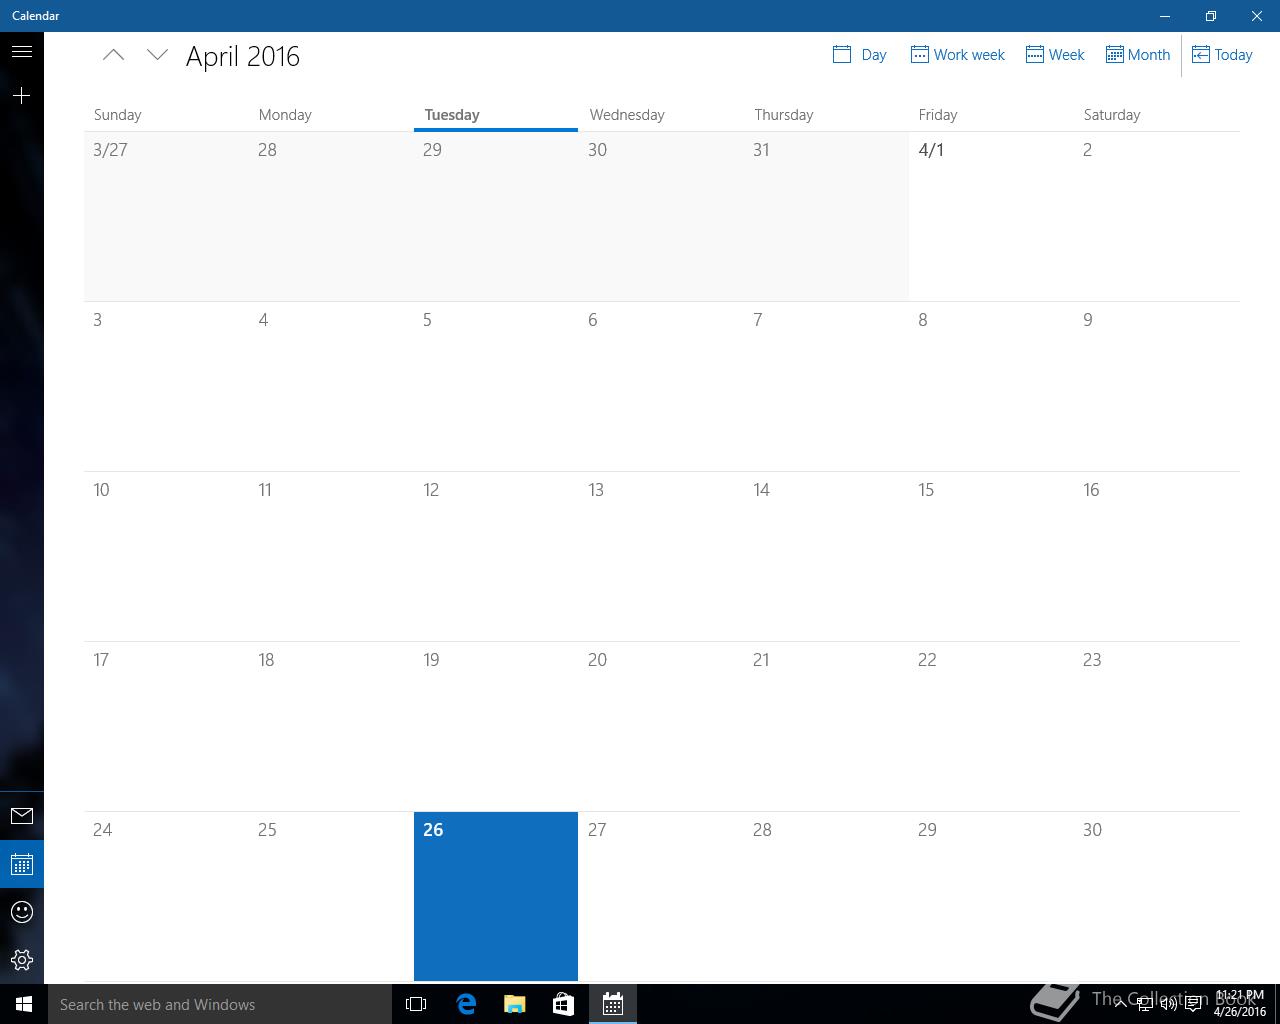The width and height of the screenshot is (1280, 1024).
Task: Launch Microsoft Edge from taskbar
Action: pyautogui.click(x=465, y=1004)
